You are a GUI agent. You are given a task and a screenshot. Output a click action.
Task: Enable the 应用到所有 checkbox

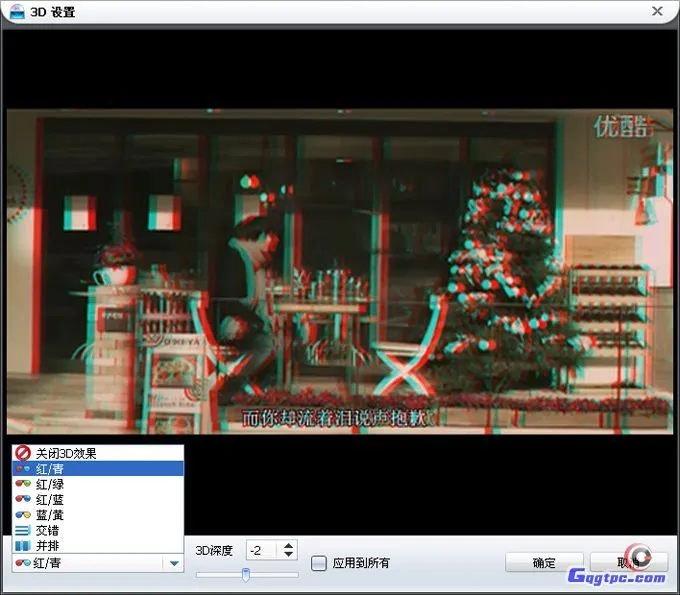319,563
